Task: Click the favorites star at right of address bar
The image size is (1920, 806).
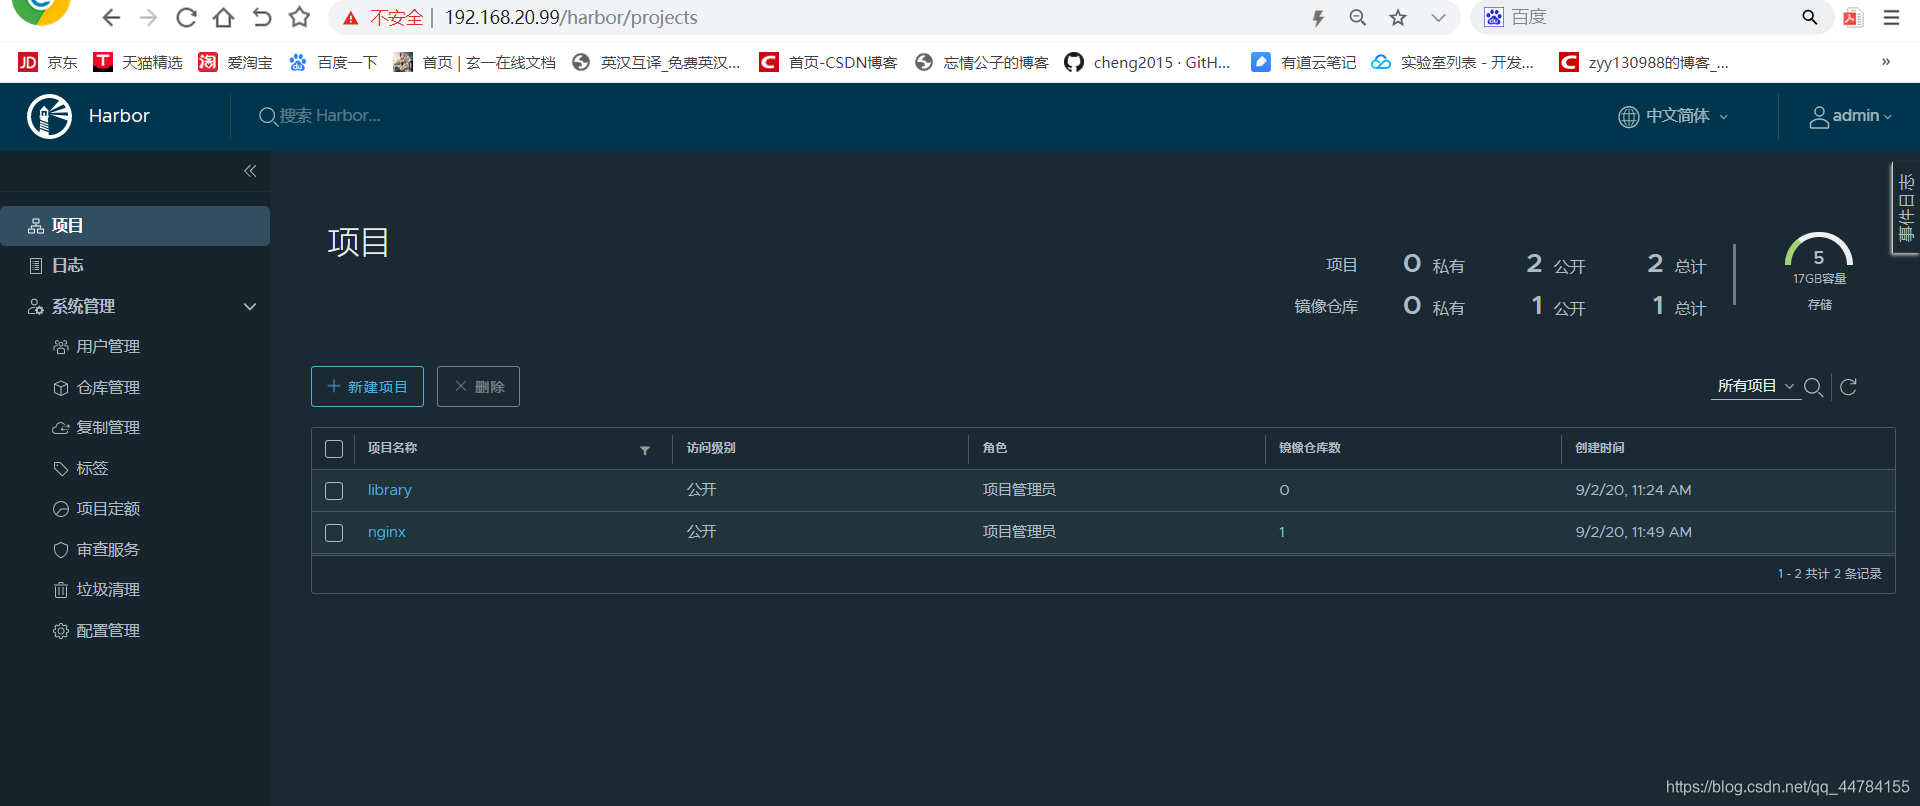Action: pyautogui.click(x=1398, y=18)
